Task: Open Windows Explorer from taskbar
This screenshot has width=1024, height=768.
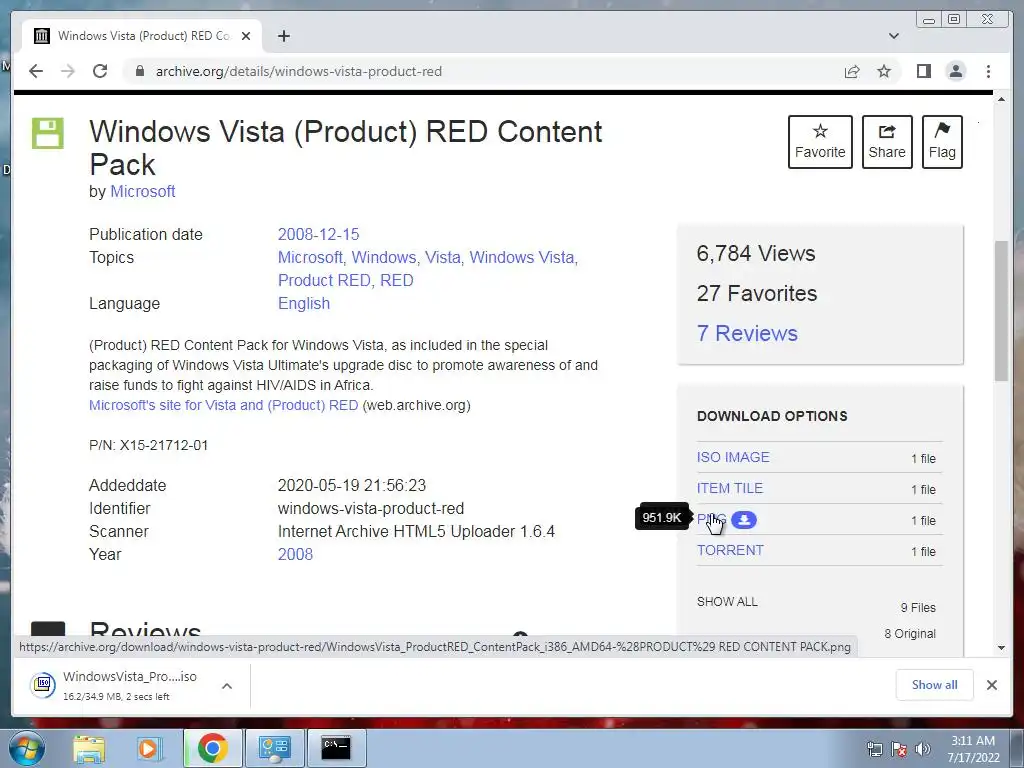Action: [x=89, y=748]
